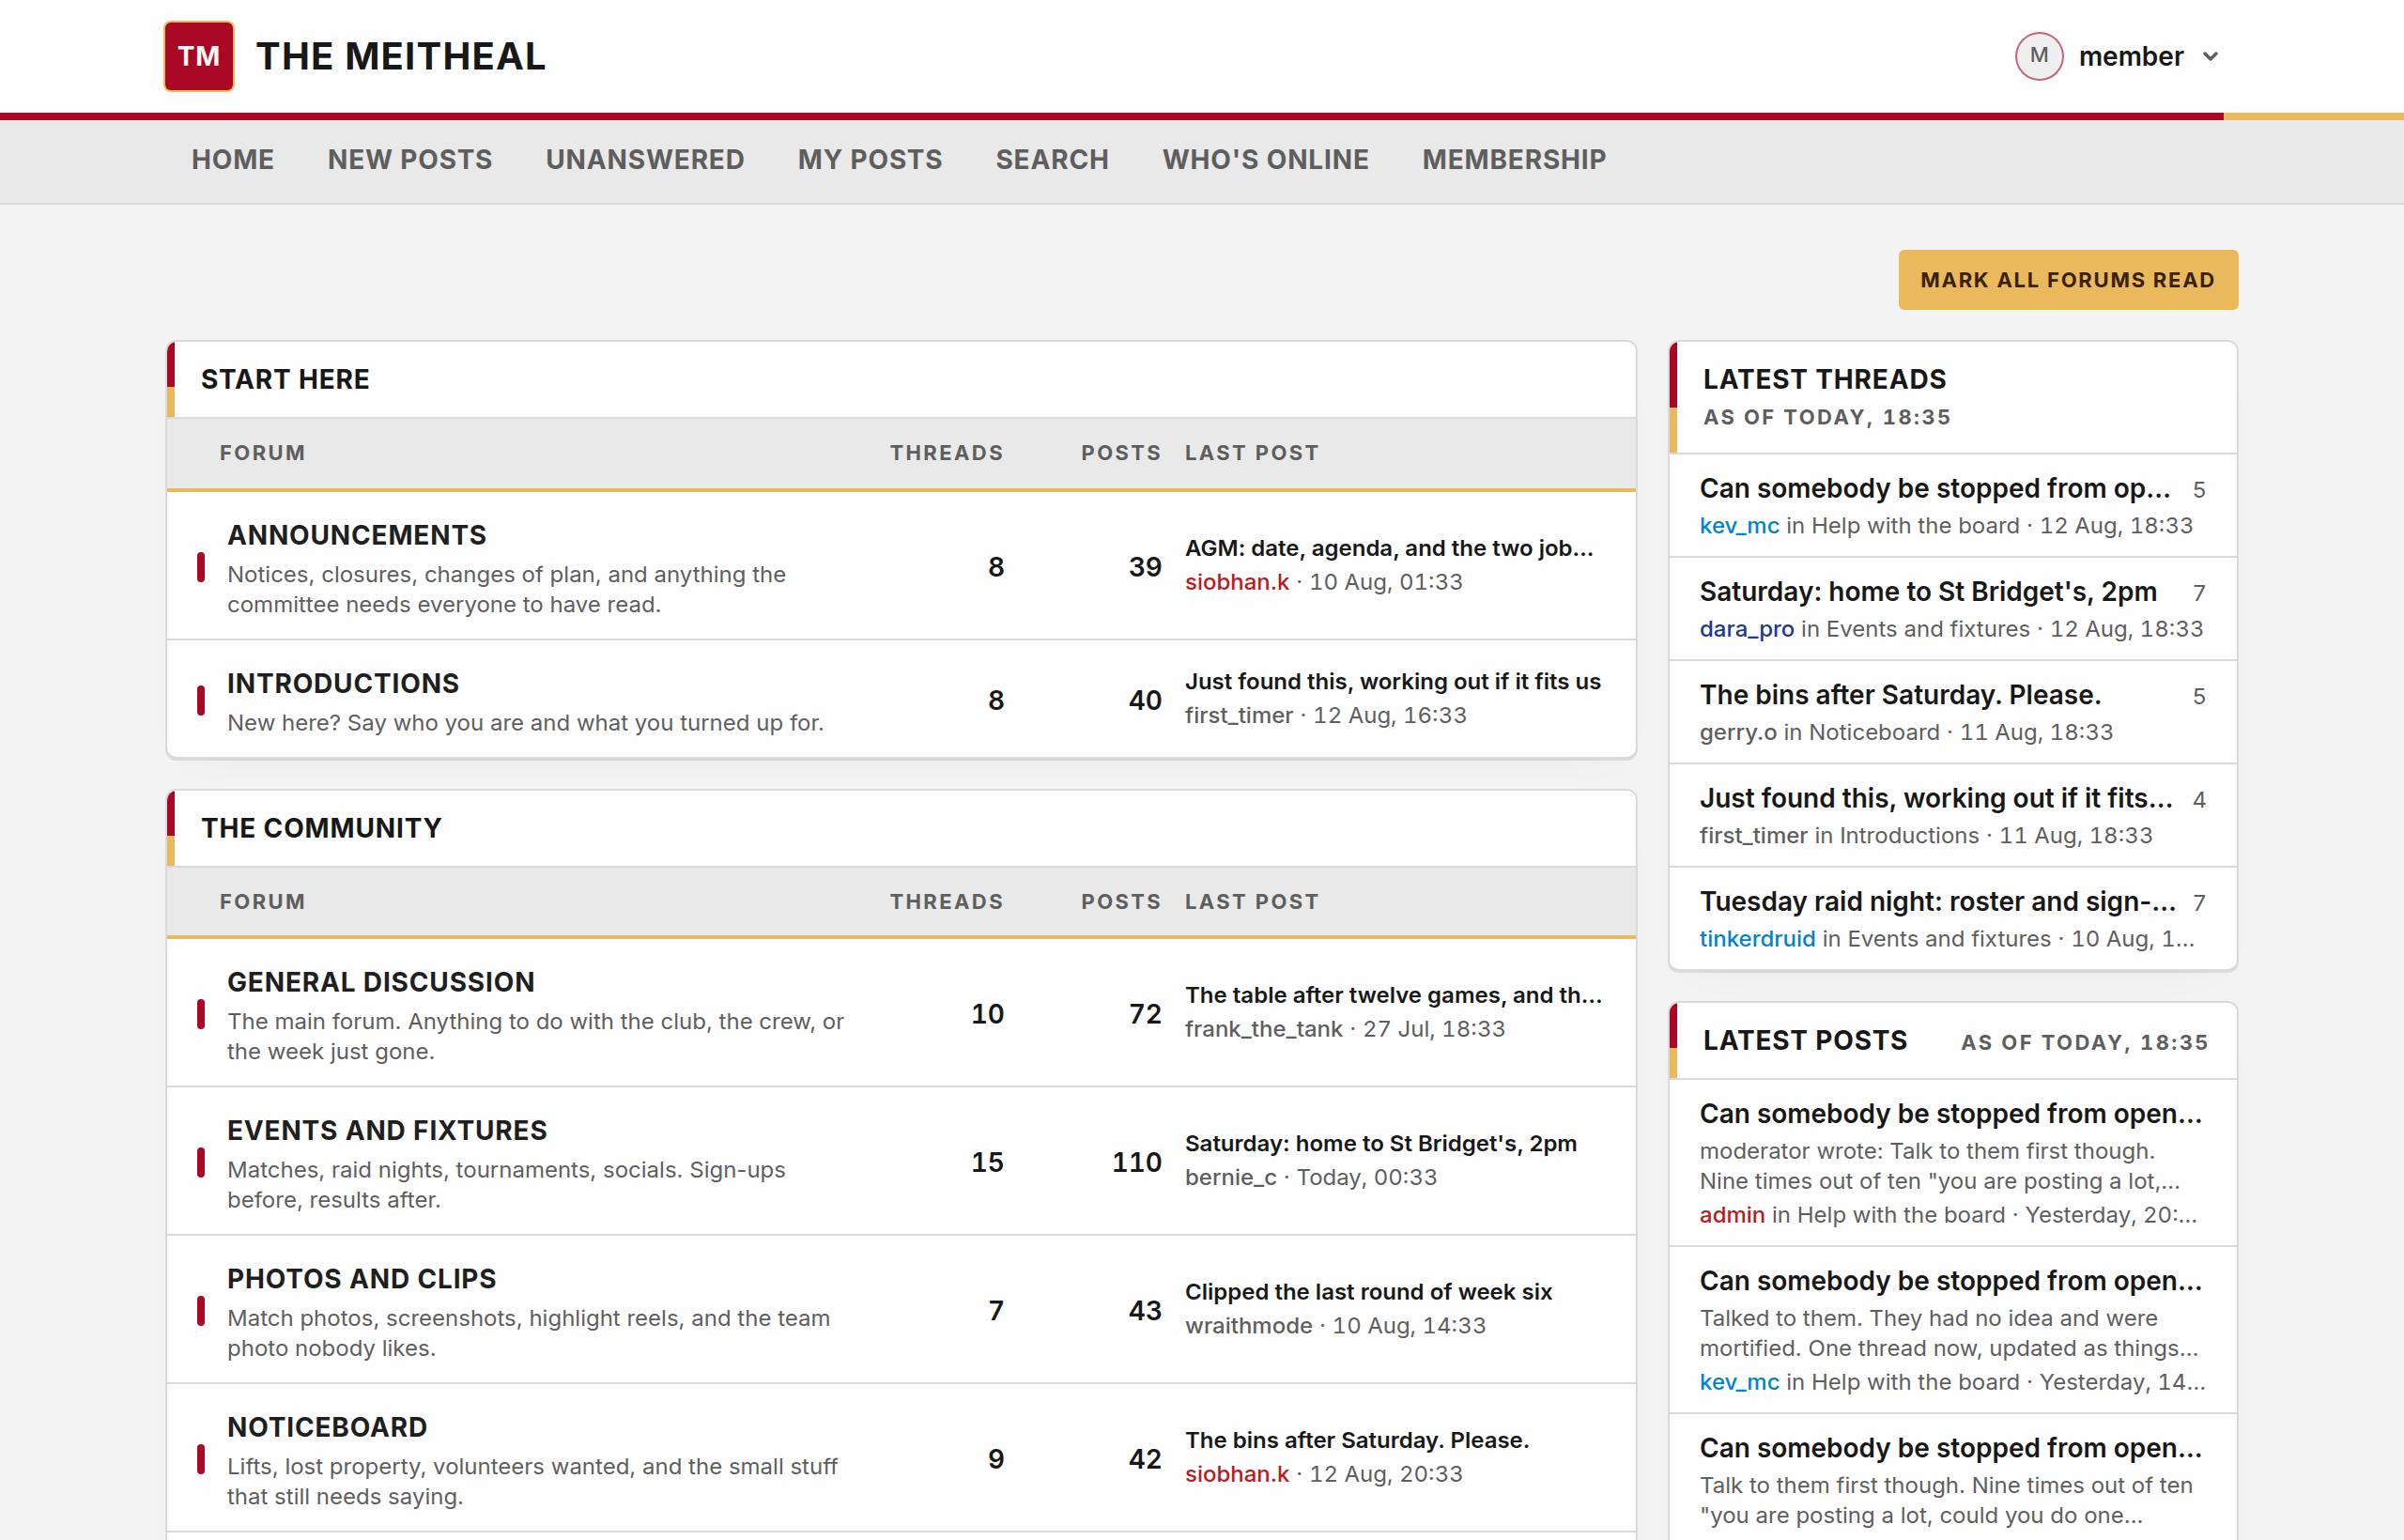
Task: Open the GENERAL DISCUSSION forum
Action: 381,982
